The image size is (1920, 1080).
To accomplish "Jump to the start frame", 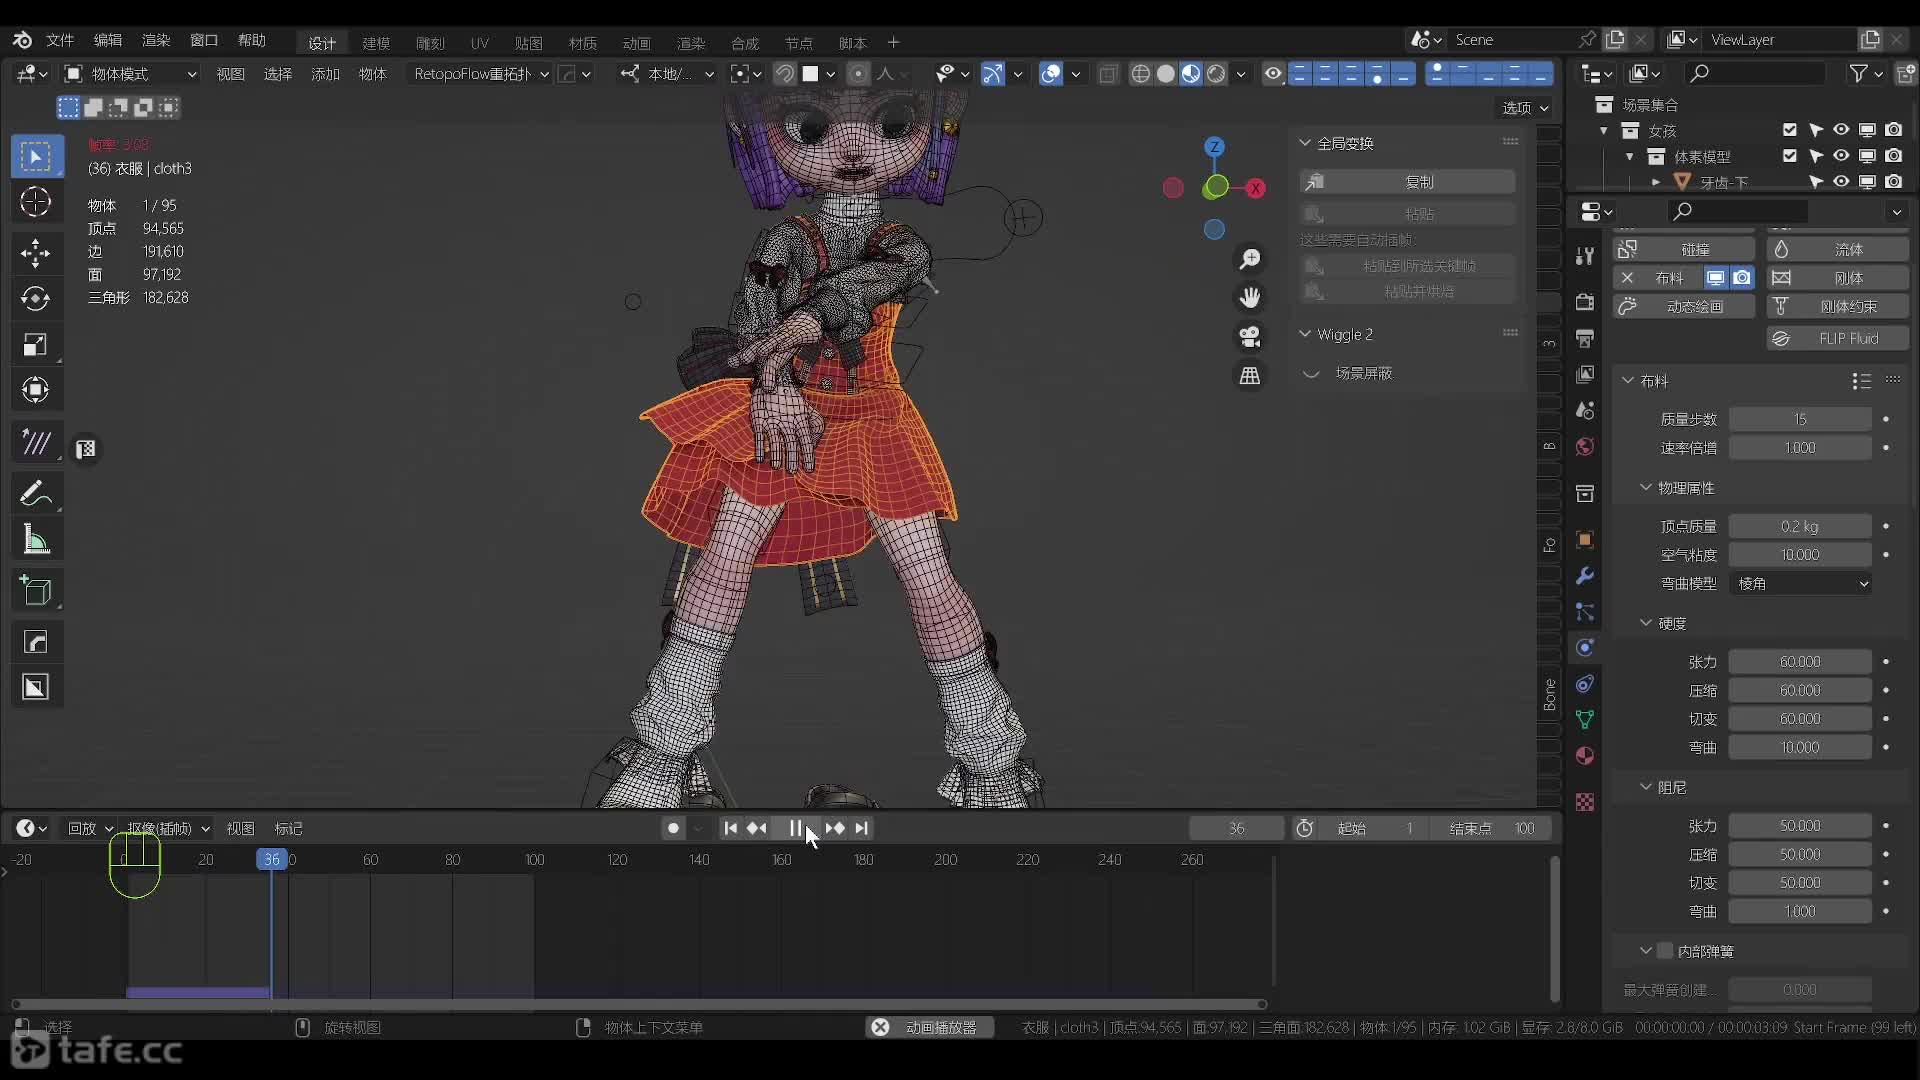I will (x=731, y=828).
